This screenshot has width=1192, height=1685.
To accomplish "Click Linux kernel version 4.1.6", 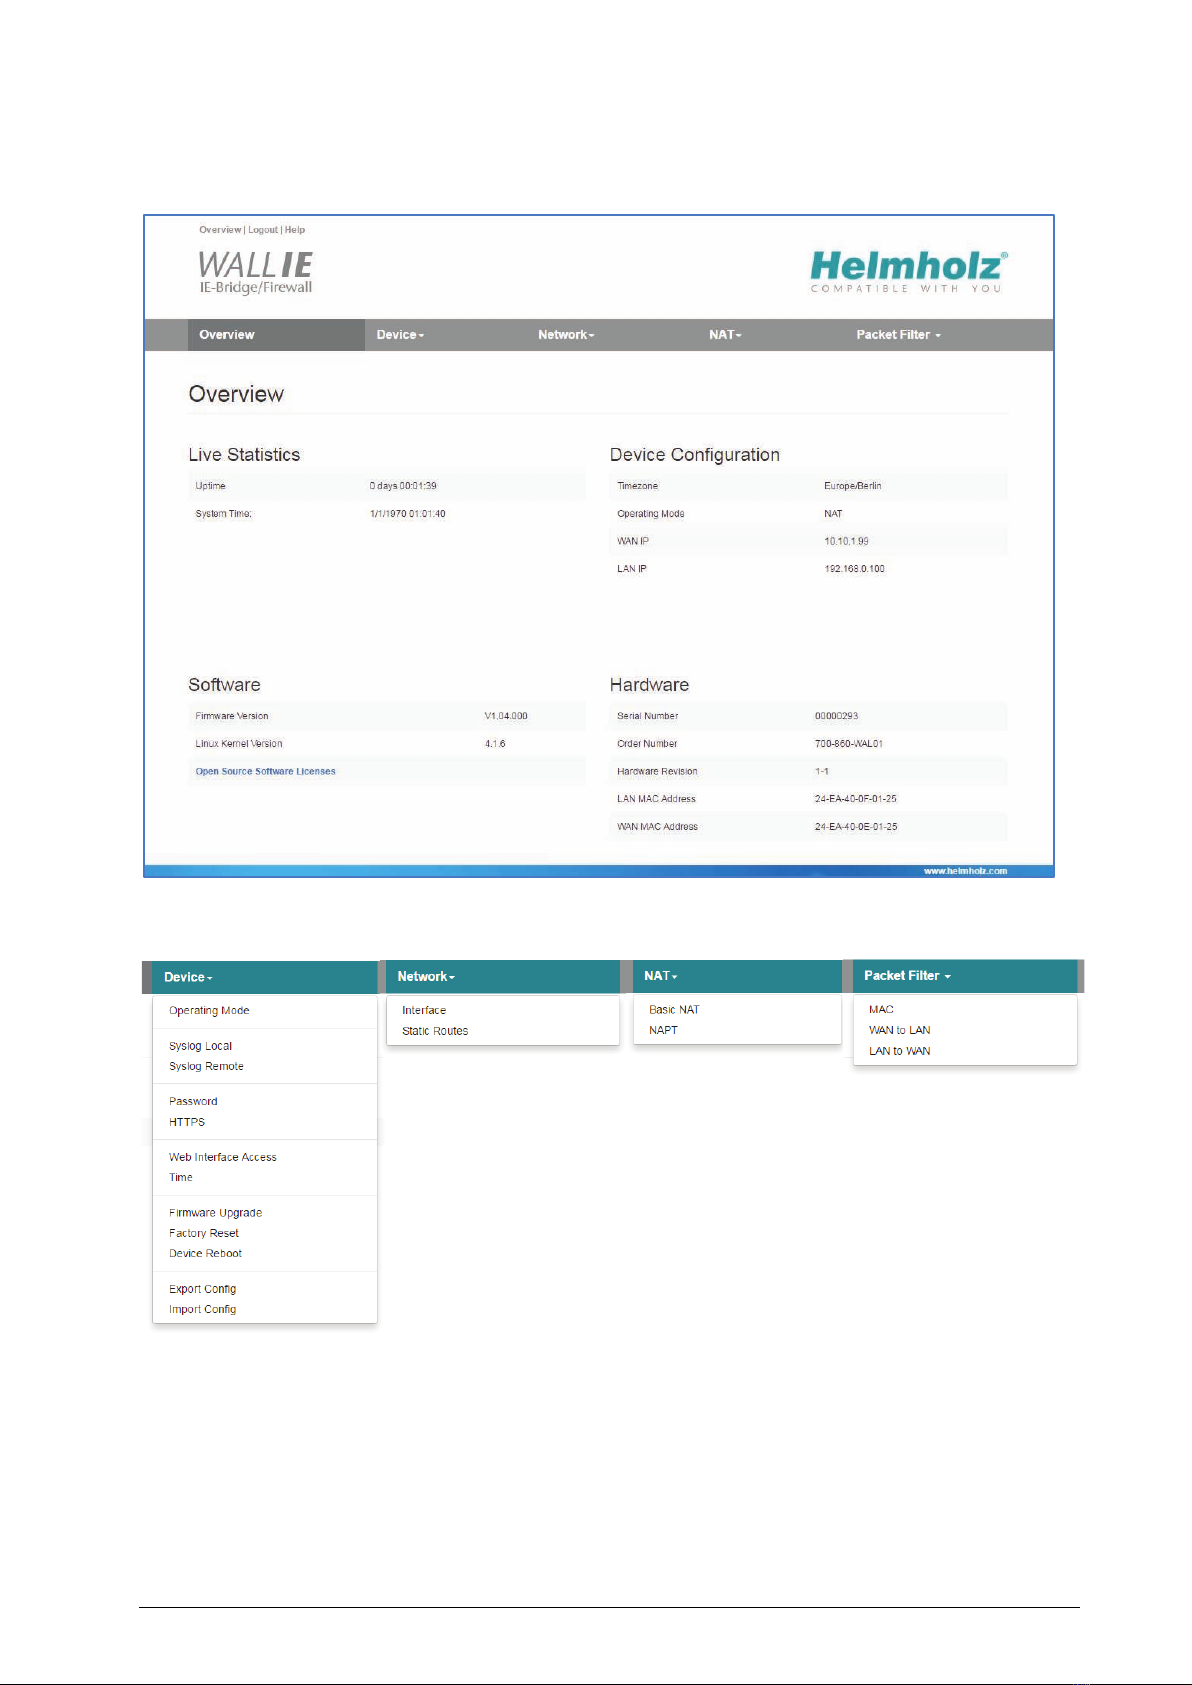I will tap(495, 744).
